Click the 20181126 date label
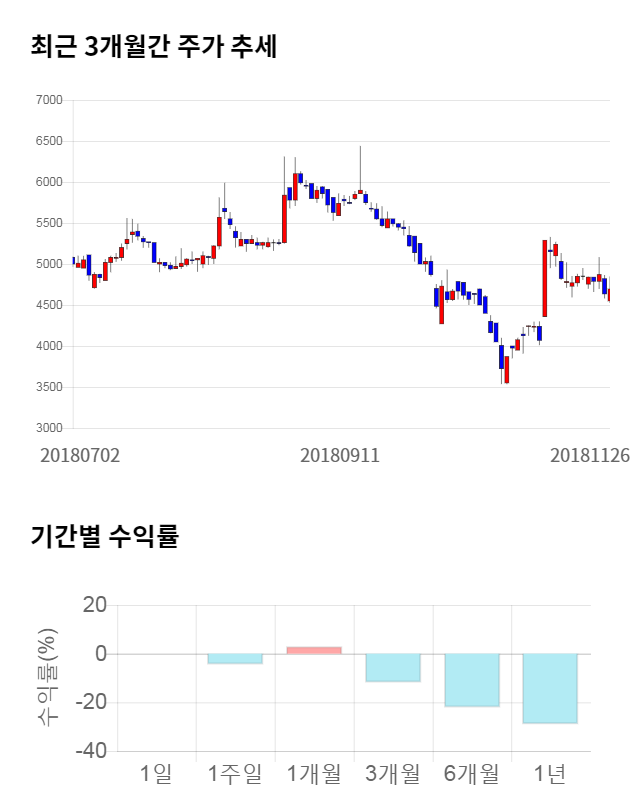Screen dimensions: 640x810 tap(590, 455)
